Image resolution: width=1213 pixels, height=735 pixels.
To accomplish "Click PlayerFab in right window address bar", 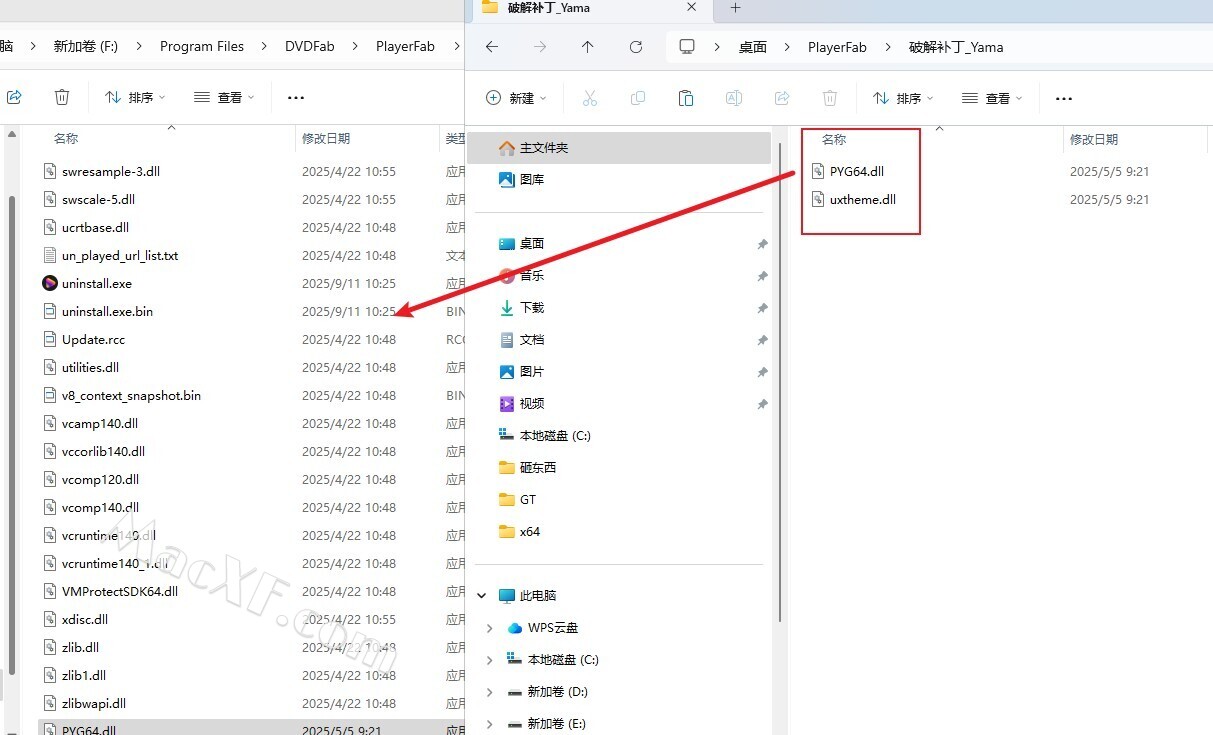I will click(x=837, y=47).
